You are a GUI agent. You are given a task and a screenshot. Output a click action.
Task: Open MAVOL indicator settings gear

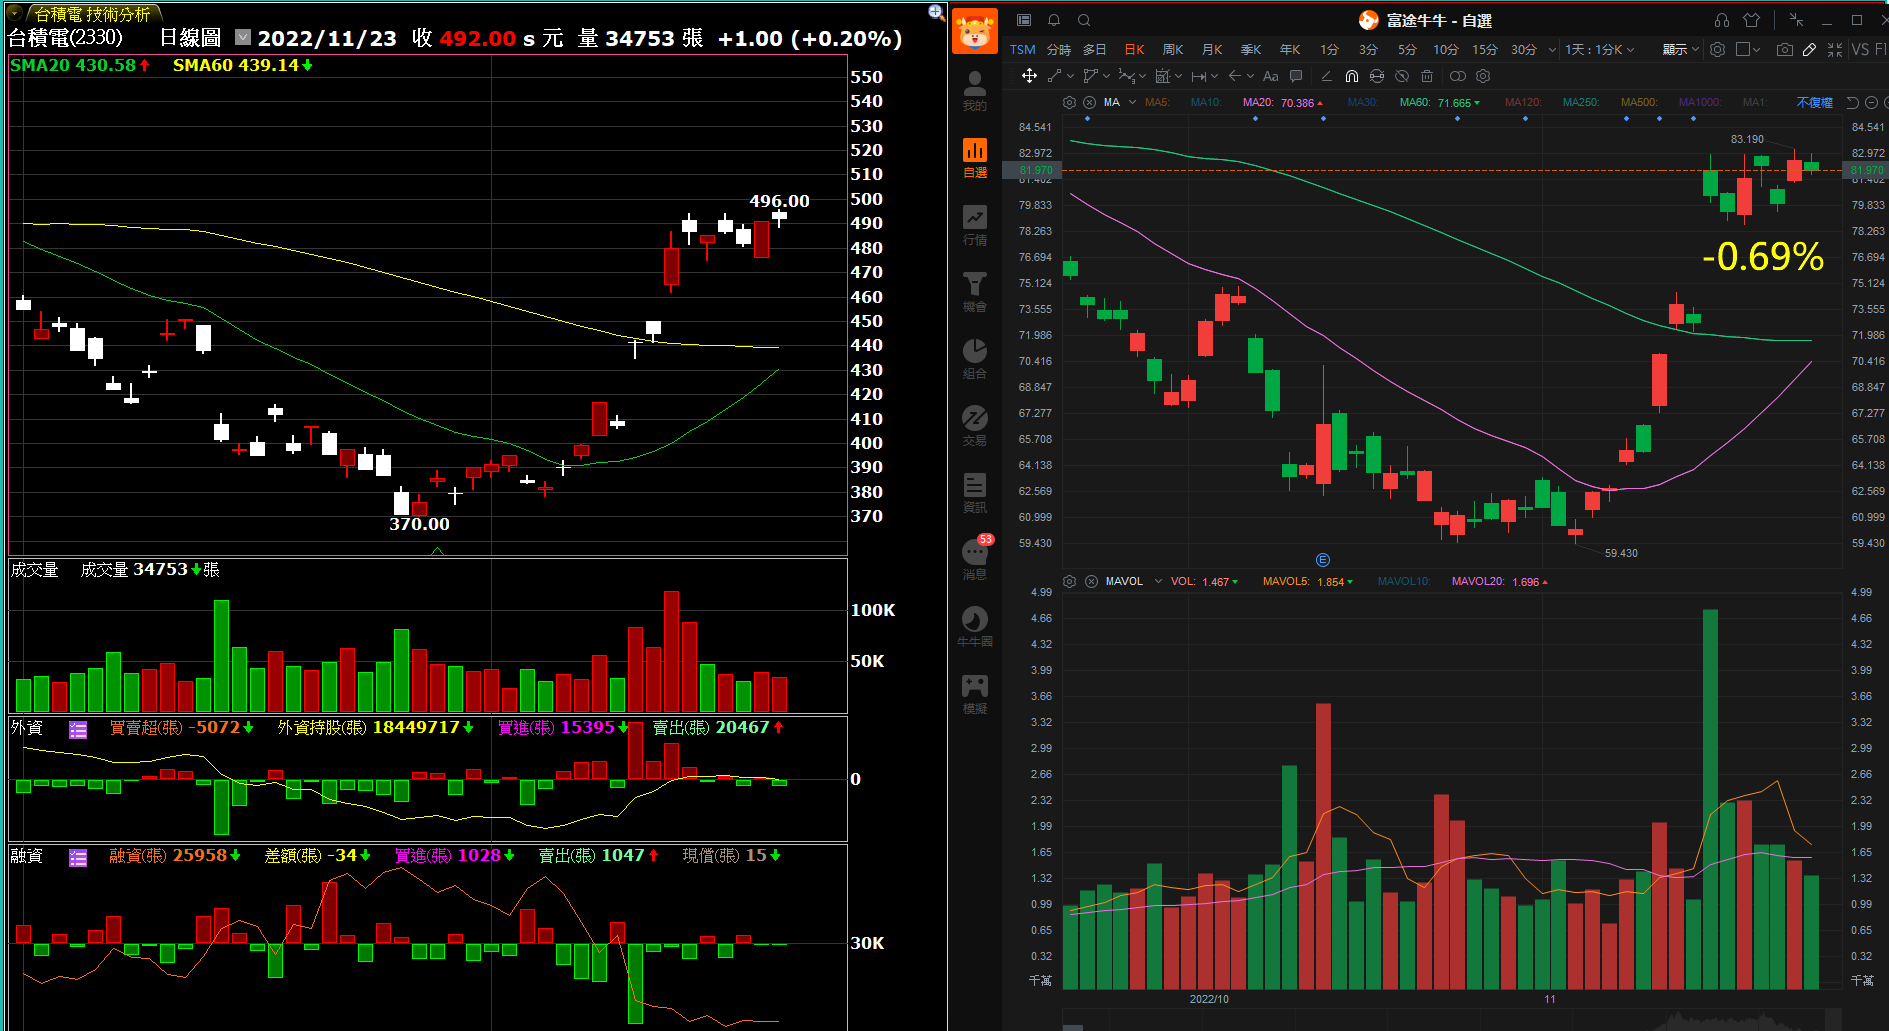pos(1069,582)
